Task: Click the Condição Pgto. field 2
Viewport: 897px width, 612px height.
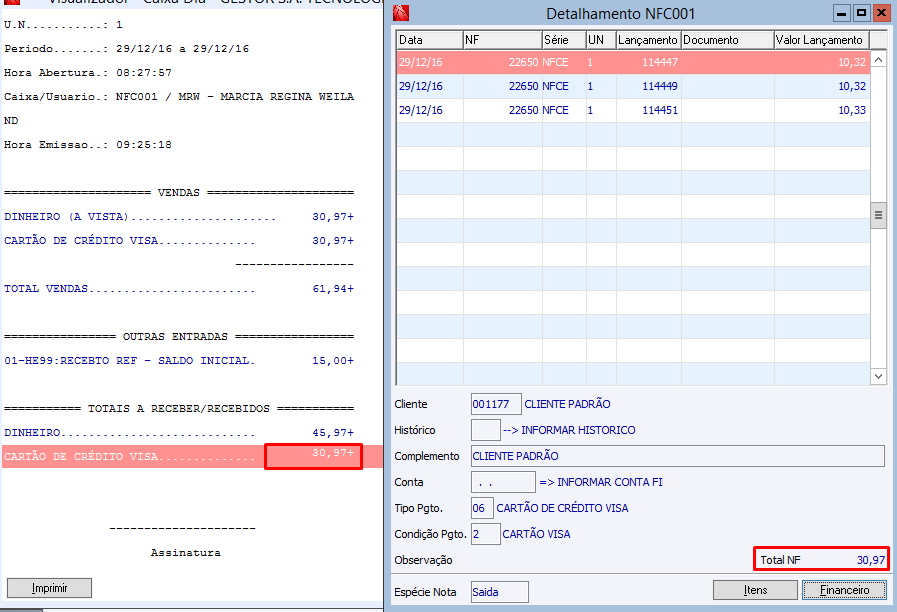Action: [x=486, y=534]
